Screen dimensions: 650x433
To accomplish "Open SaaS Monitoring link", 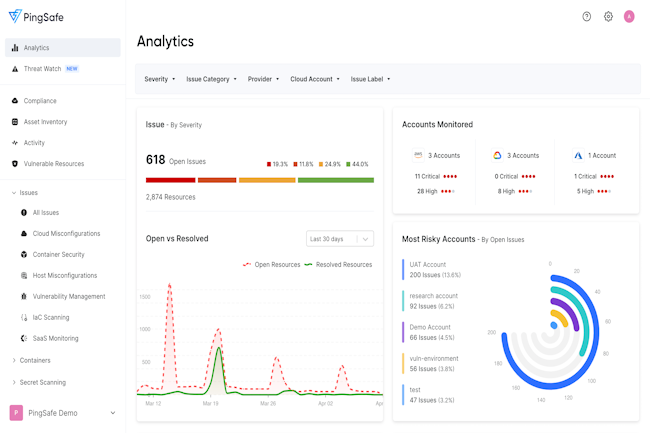I will [56, 338].
